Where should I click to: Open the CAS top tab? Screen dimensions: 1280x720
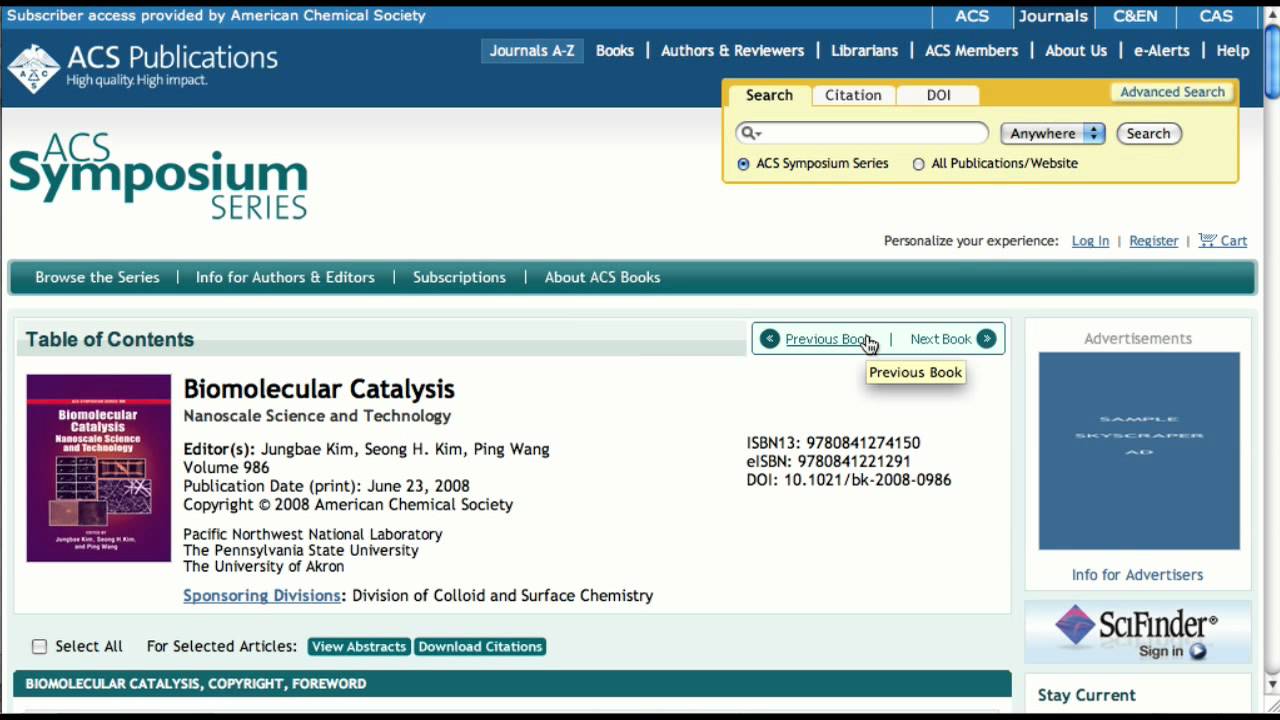pos(1216,16)
